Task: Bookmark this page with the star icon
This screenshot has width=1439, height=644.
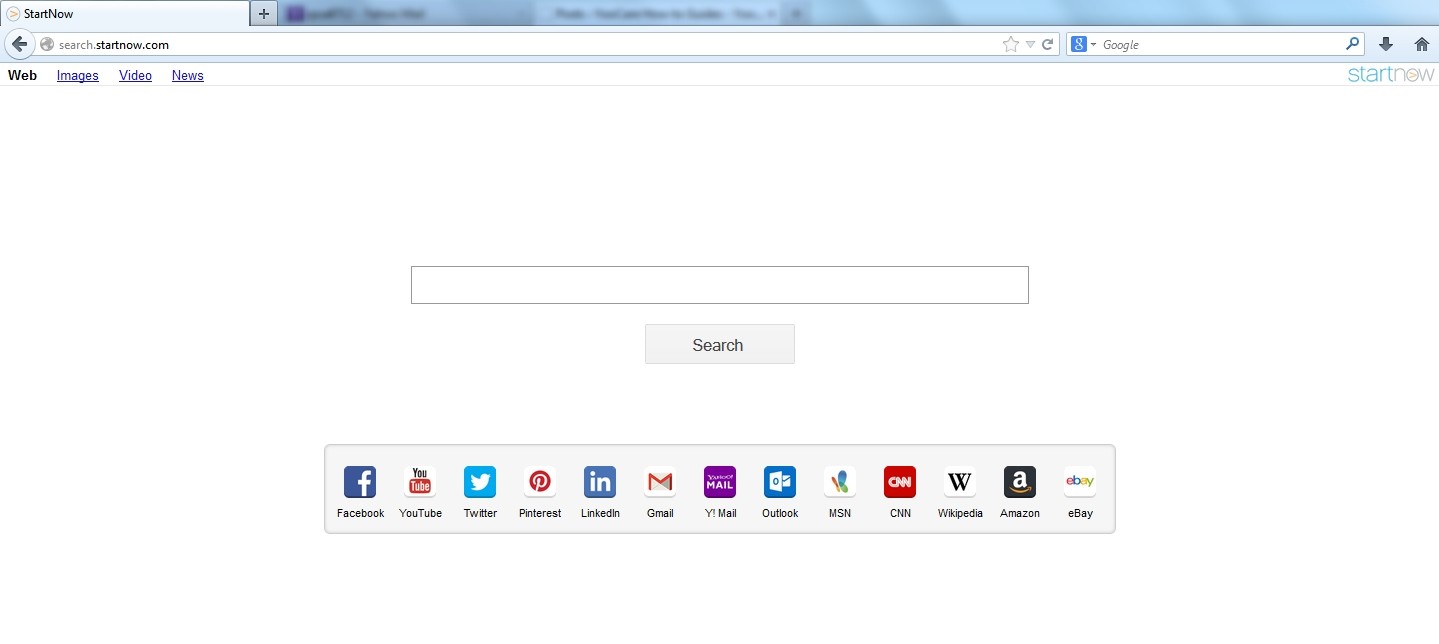Action: (1011, 44)
